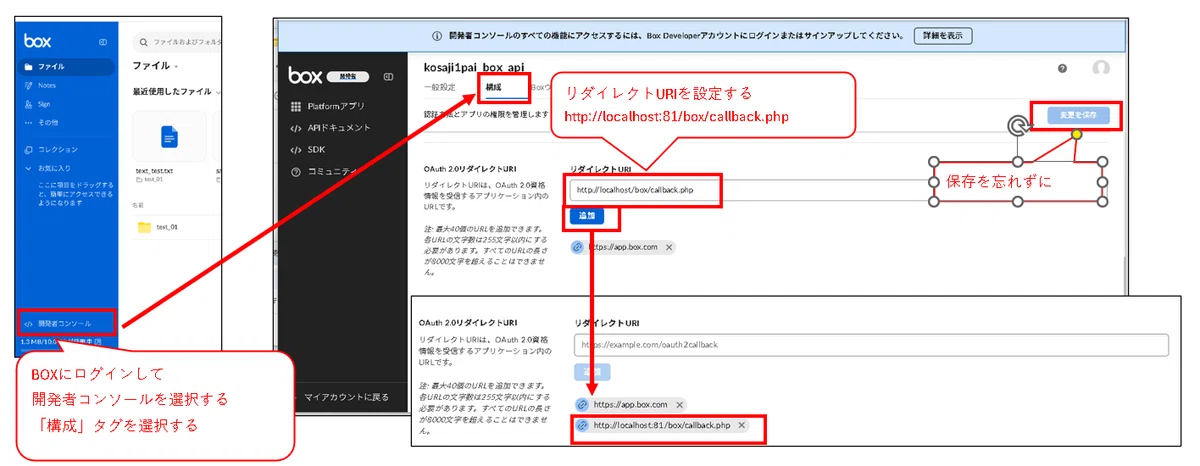The height and width of the screenshot is (466, 1200).
Task: Click the code brackets icon beside 開発者コンソール
Action: [27, 323]
